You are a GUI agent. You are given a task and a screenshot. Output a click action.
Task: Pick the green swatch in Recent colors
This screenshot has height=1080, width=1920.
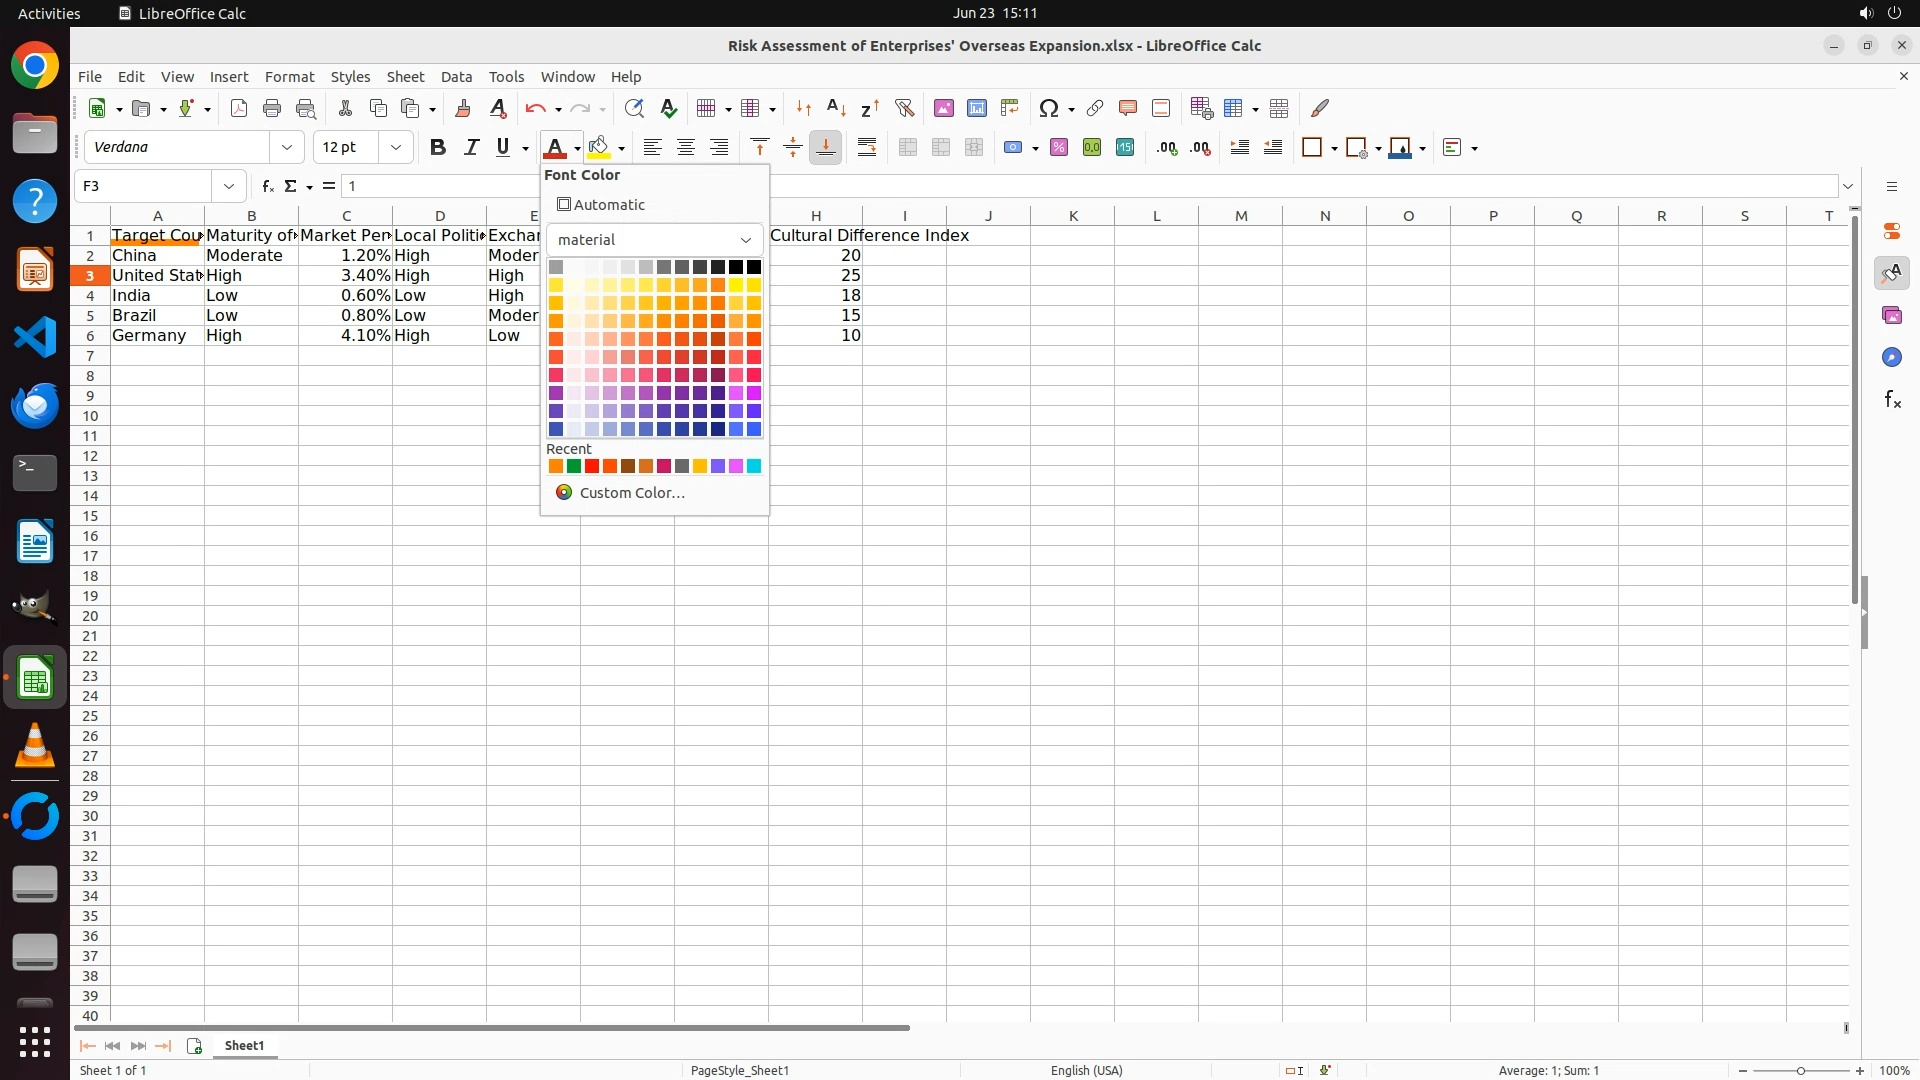[x=574, y=466]
